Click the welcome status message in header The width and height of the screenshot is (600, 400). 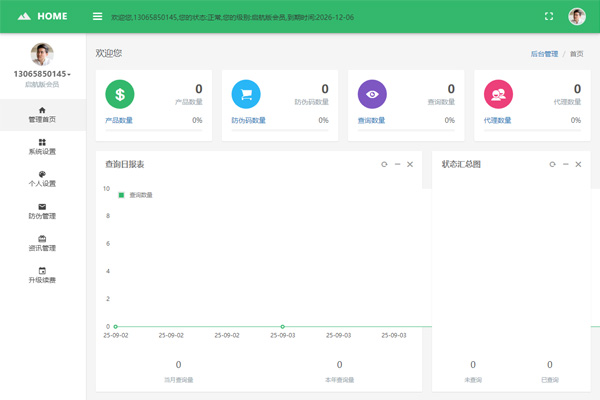232,17
